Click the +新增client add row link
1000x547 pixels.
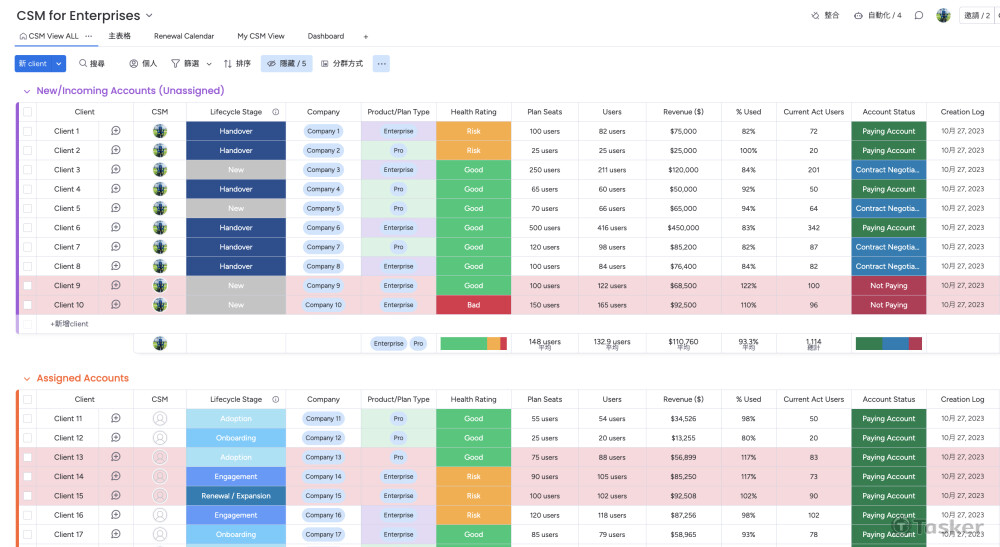[69, 324]
